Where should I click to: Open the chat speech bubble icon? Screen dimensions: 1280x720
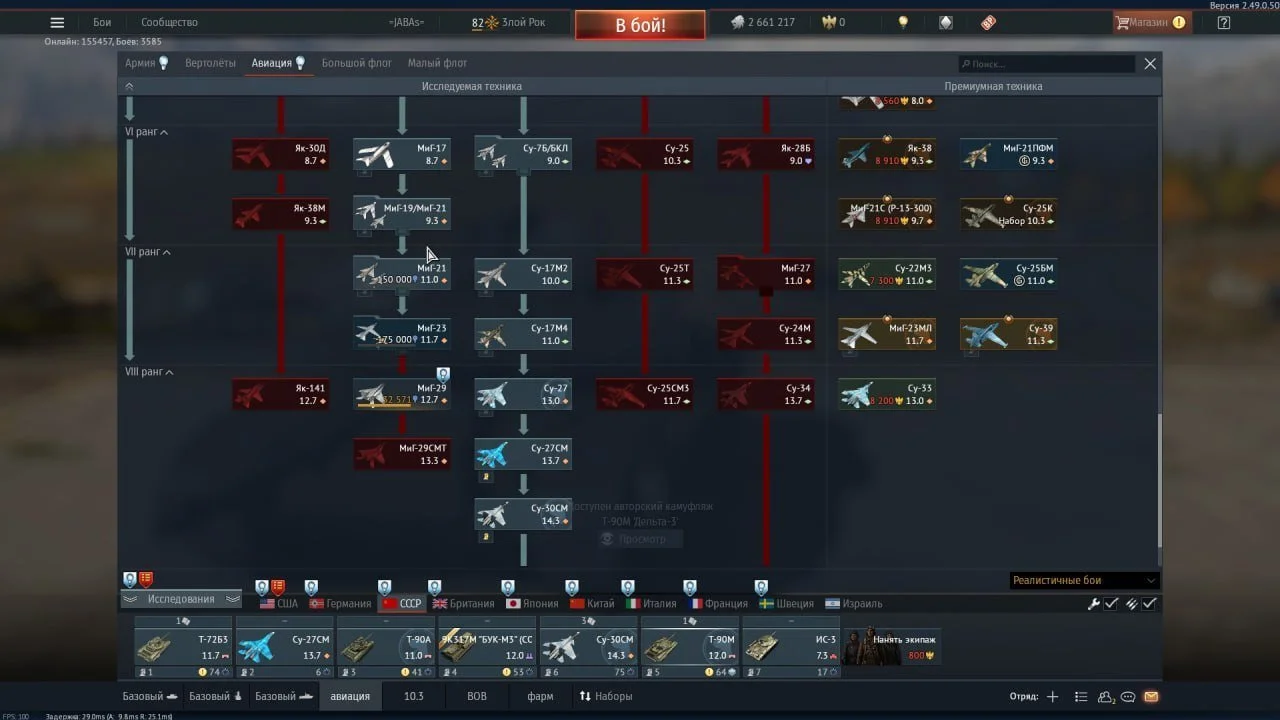[x=1128, y=697]
